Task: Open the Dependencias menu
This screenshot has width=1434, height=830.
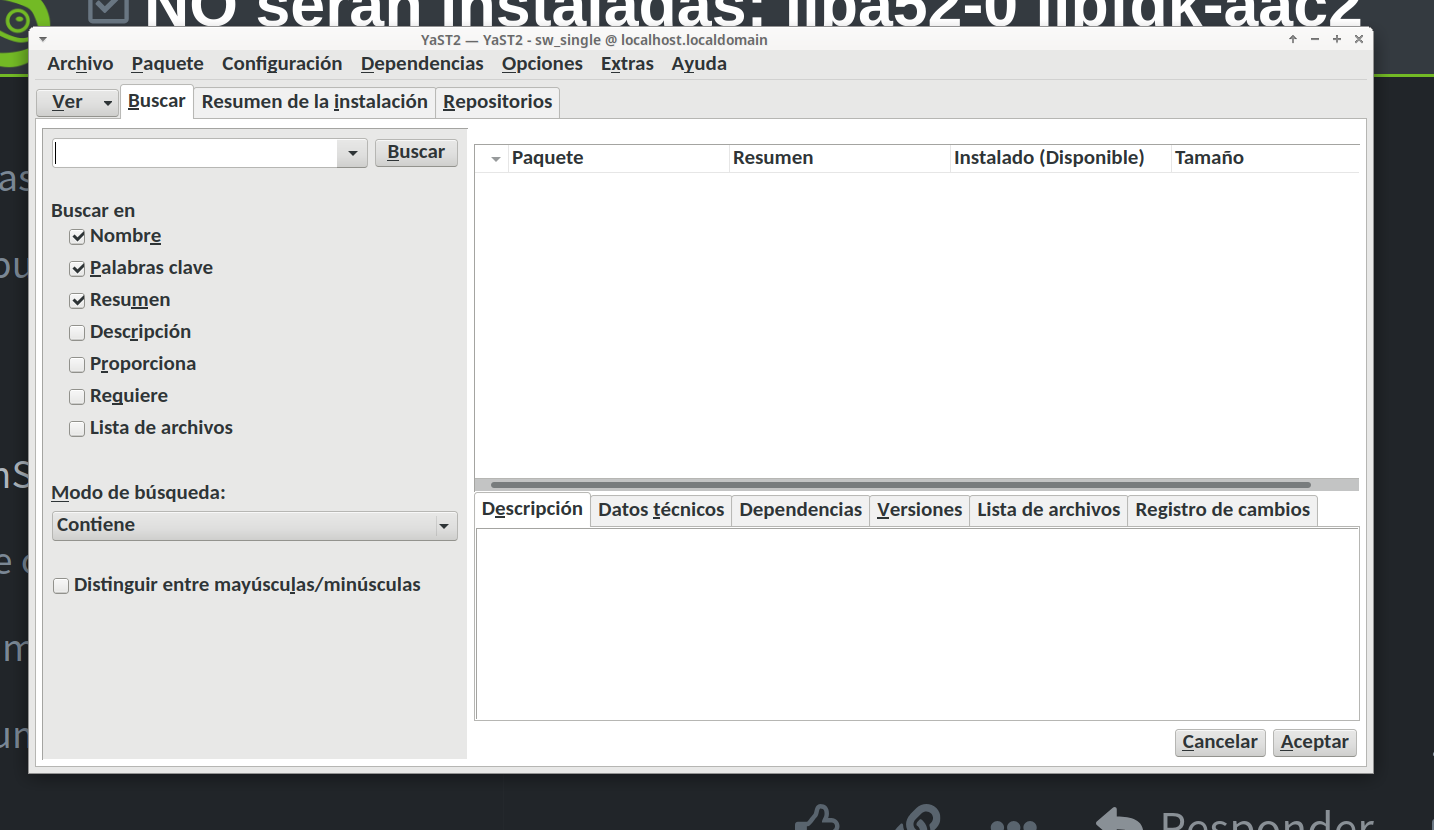Action: click(422, 64)
